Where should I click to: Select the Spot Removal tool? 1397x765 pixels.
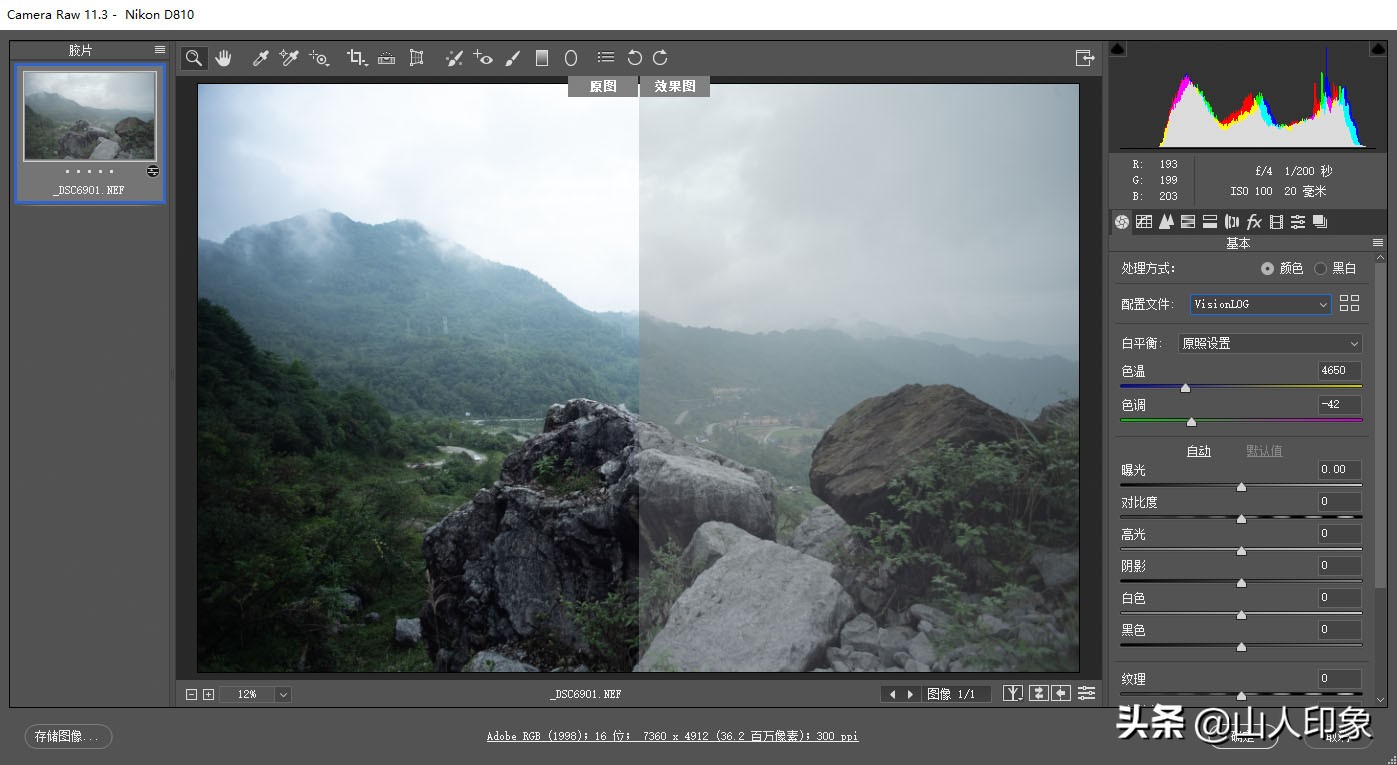[x=454, y=58]
